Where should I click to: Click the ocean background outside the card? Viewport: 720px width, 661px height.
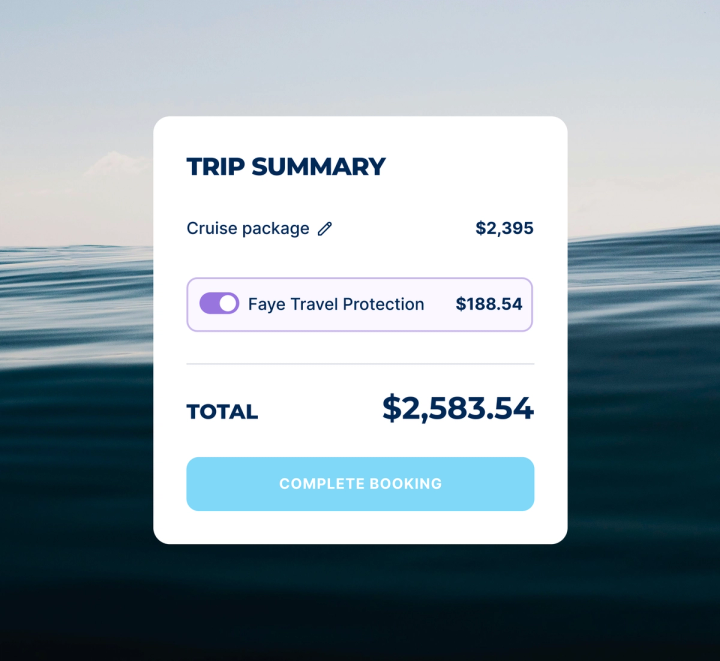point(73,459)
